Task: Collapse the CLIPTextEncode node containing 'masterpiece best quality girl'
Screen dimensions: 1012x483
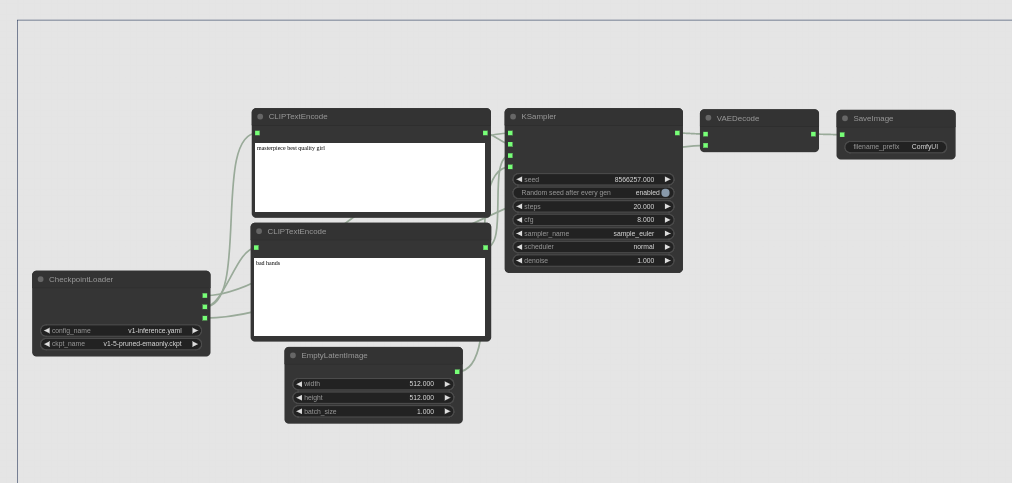Action: point(260,116)
